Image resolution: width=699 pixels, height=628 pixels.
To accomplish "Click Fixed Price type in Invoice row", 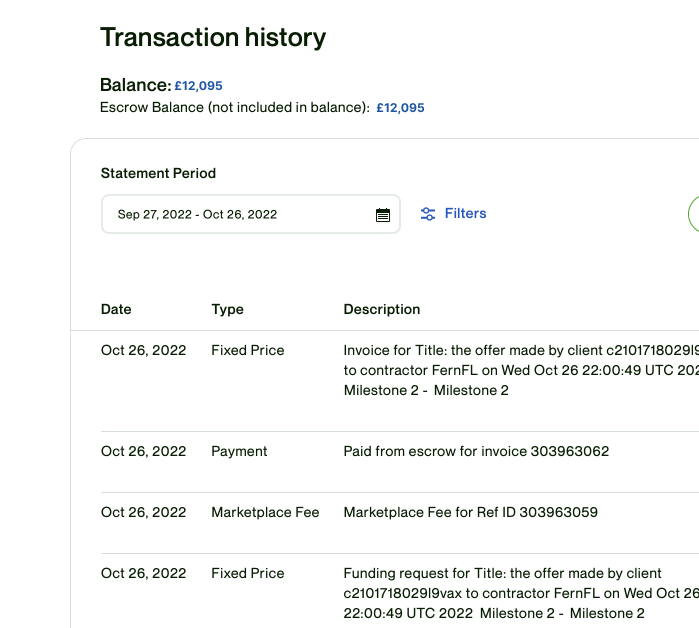I will point(247,350).
